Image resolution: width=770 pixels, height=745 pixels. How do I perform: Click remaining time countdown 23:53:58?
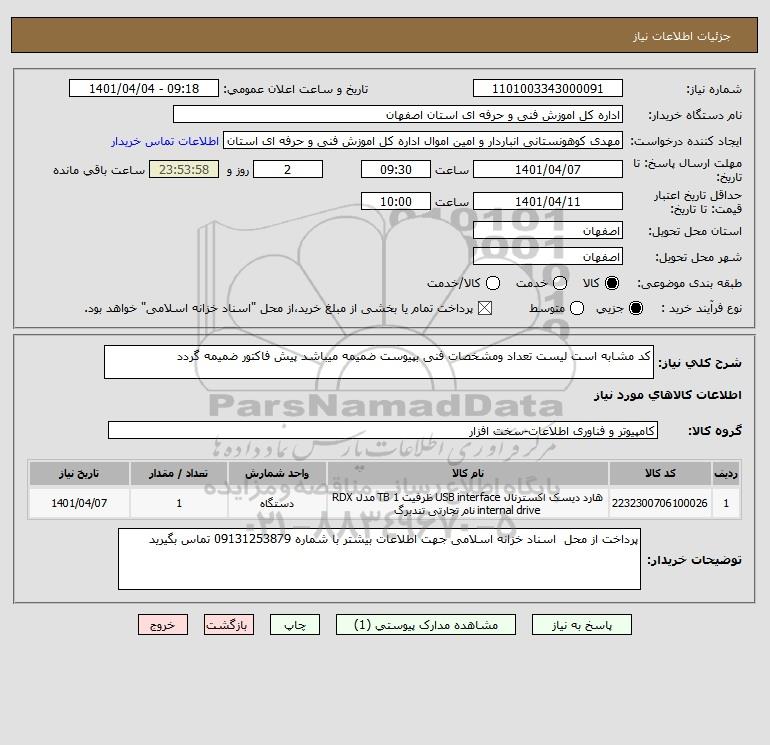[184, 169]
